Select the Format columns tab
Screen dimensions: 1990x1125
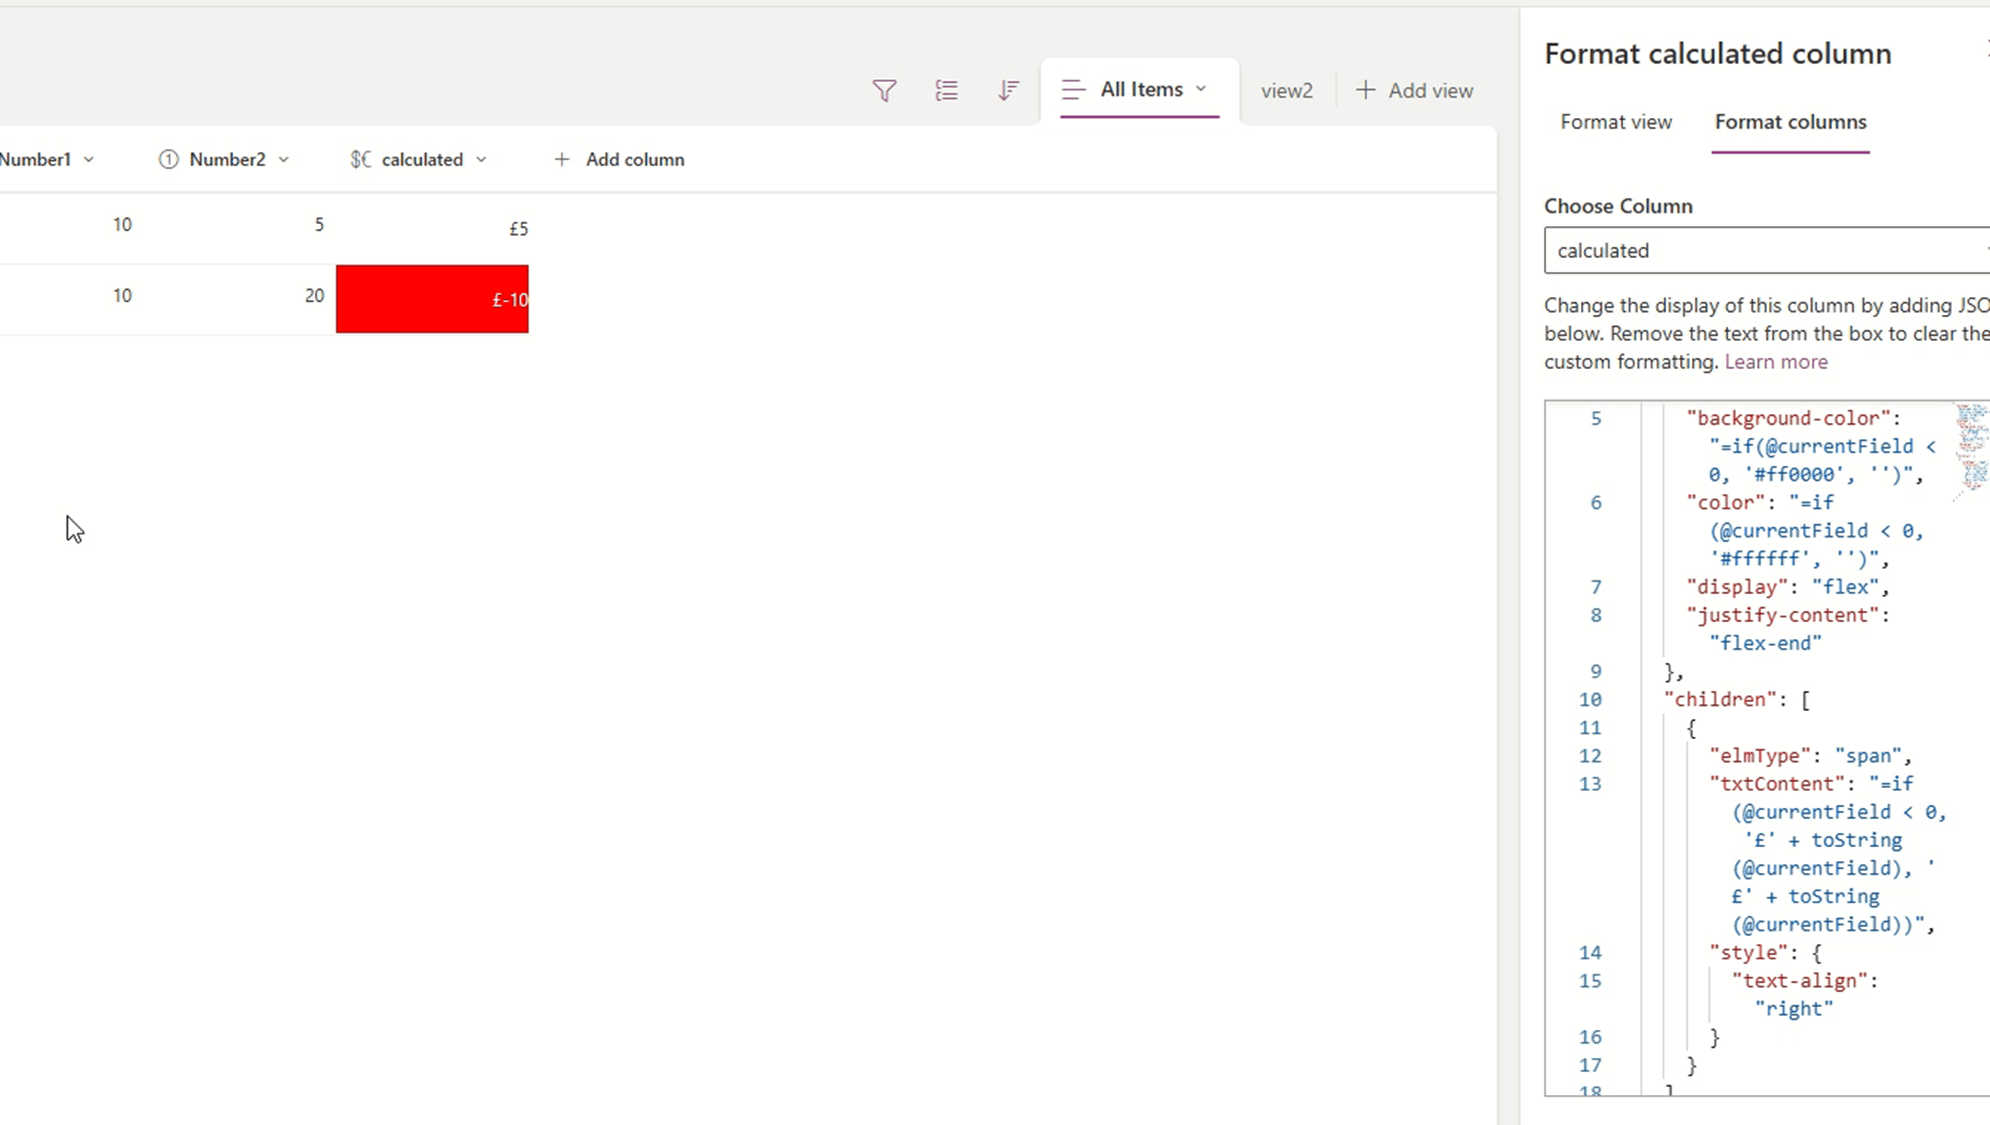click(x=1790, y=122)
